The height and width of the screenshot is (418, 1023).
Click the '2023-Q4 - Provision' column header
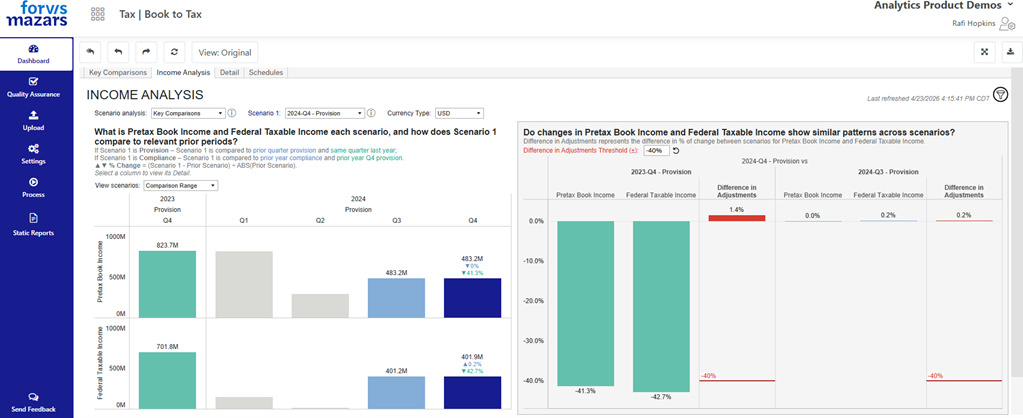[x=661, y=172]
